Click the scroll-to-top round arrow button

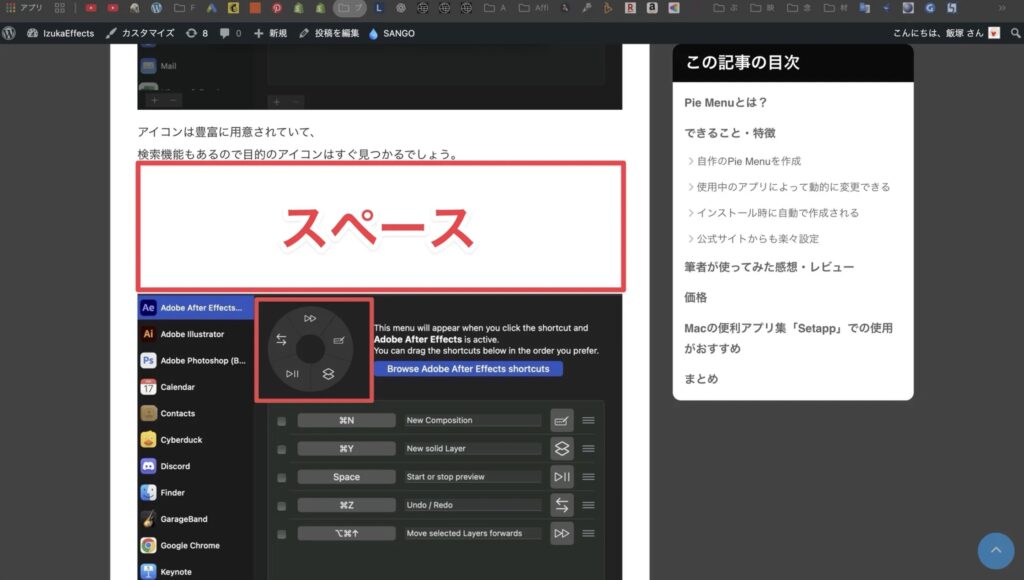tap(996, 551)
